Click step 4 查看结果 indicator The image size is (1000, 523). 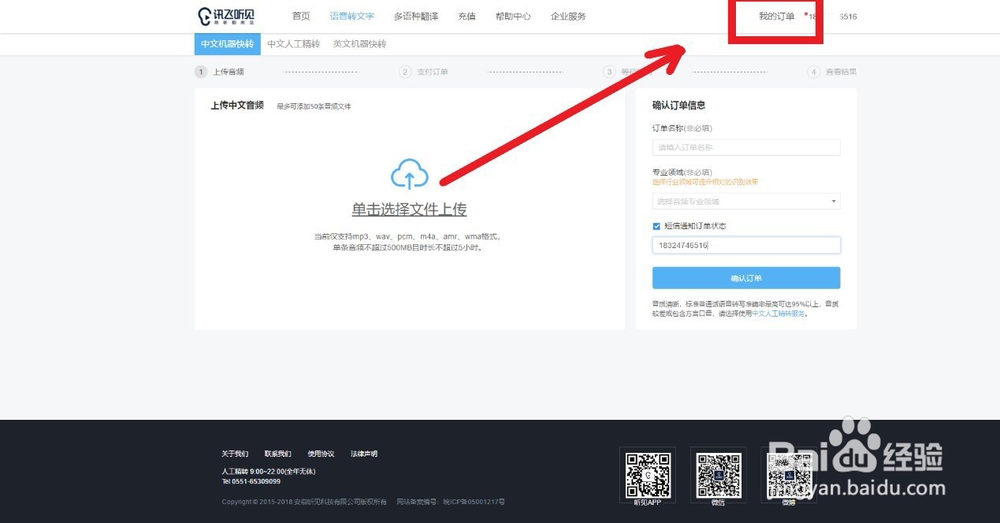click(x=832, y=72)
